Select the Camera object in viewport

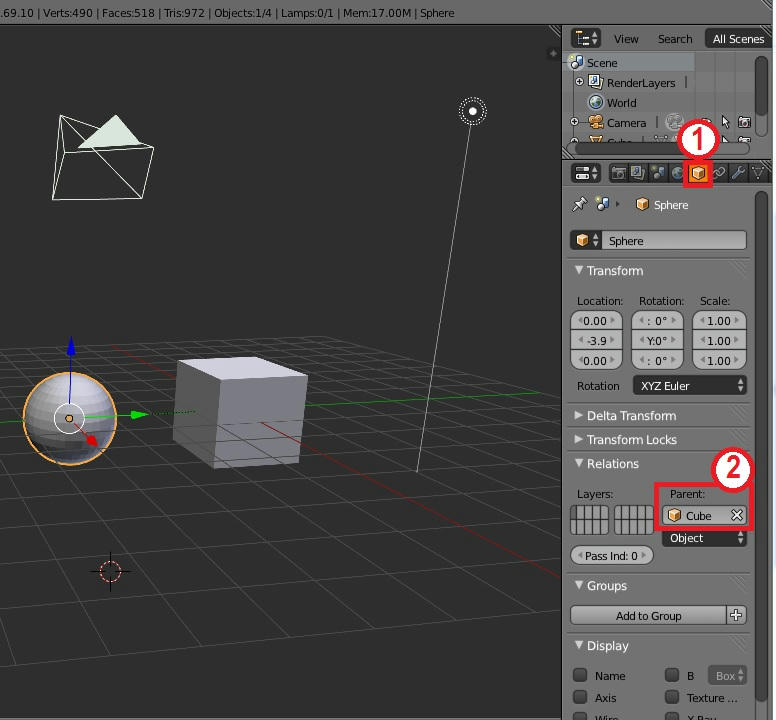coord(102,157)
